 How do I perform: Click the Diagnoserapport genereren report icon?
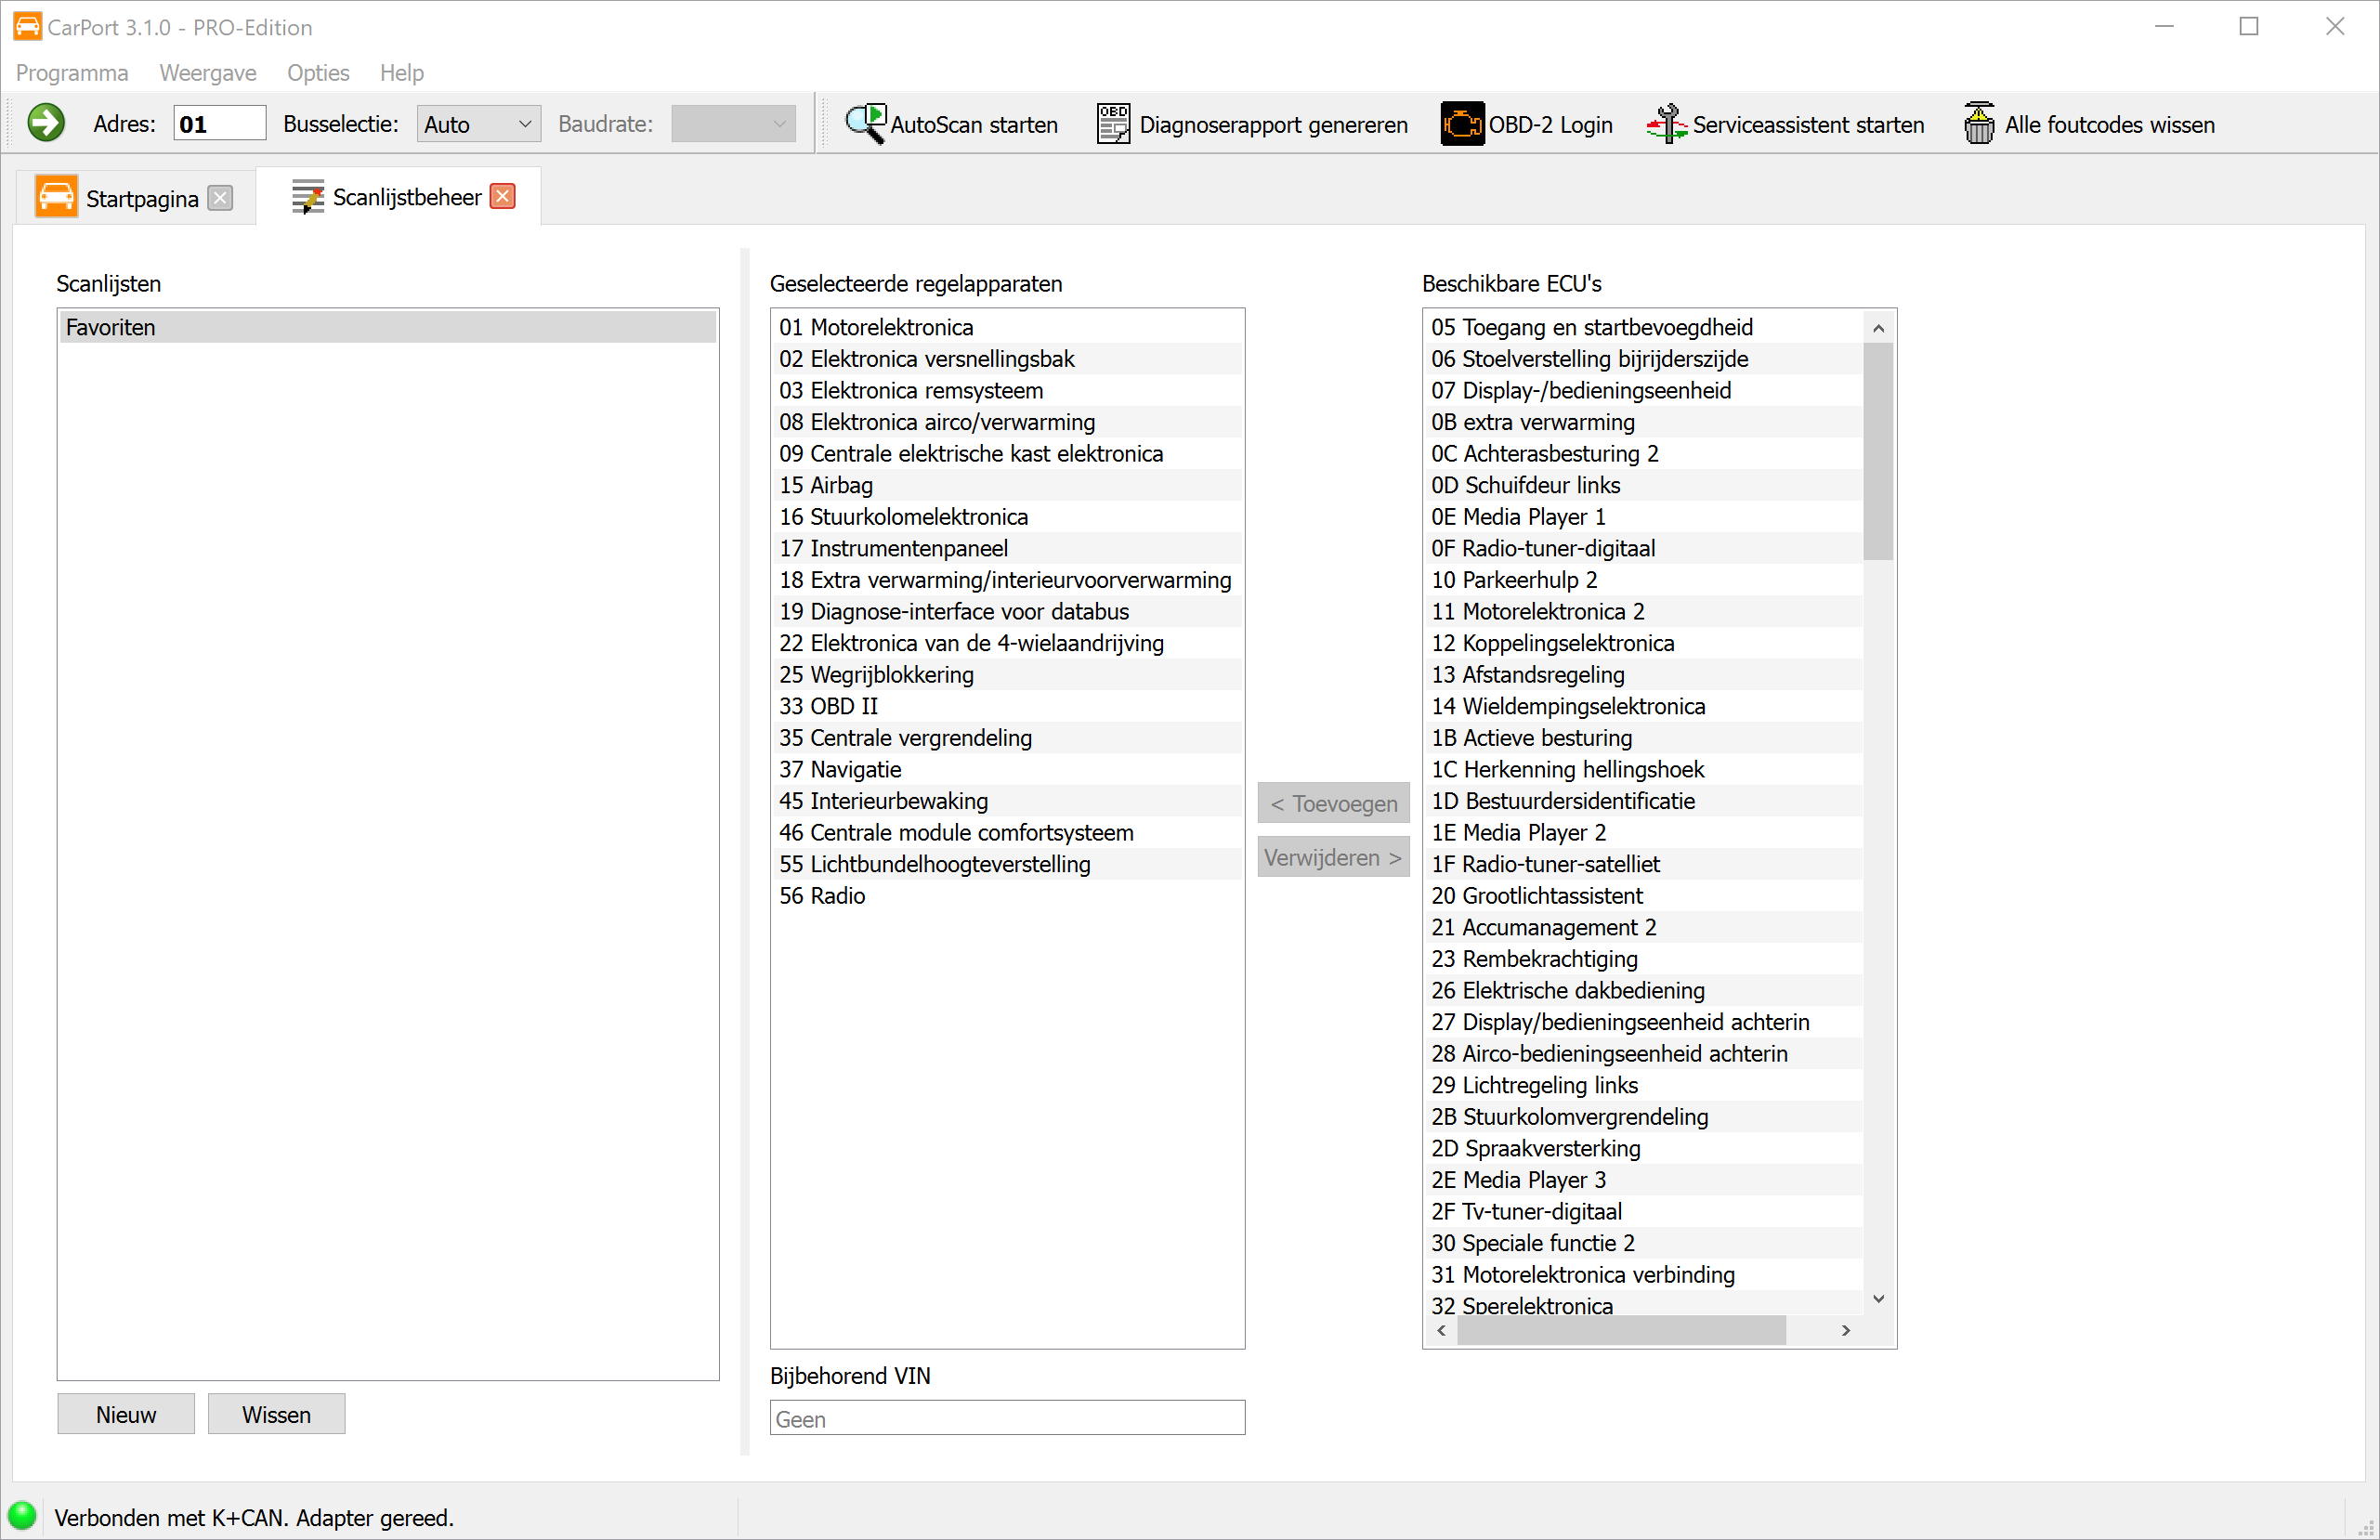(x=1113, y=123)
